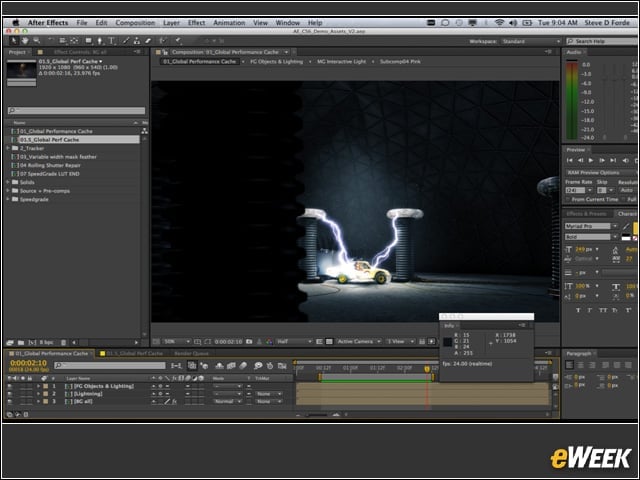Switch to 01.5_Global Perf Cache timeline tab

click(x=131, y=353)
